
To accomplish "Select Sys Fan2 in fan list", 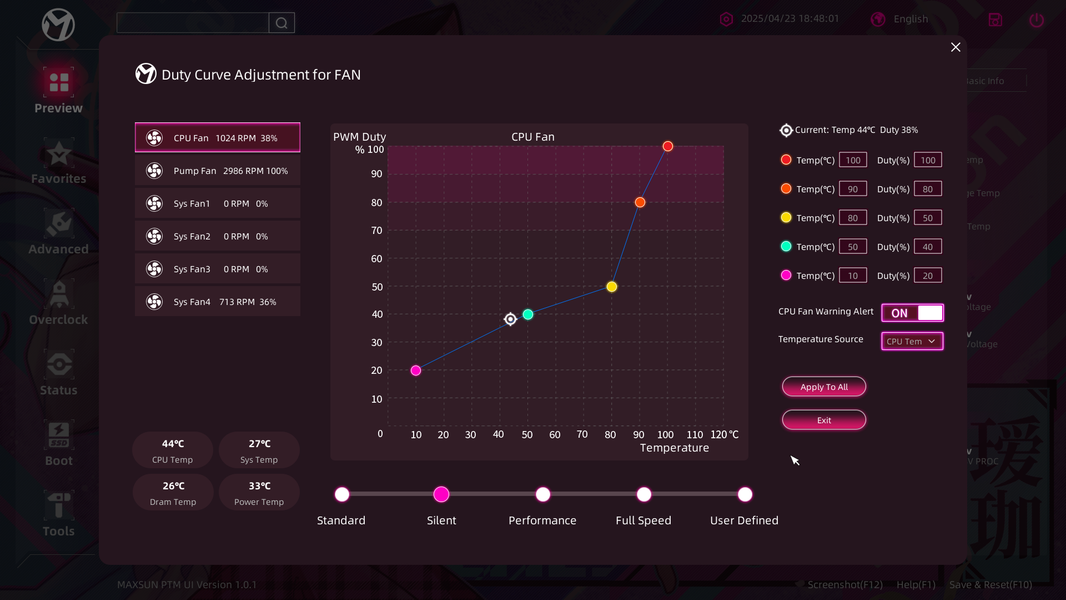I will point(218,236).
